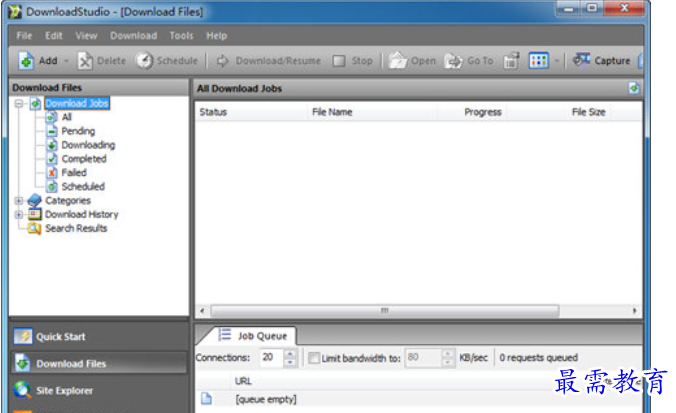Decrease Connections with the down arrow

click(x=290, y=362)
